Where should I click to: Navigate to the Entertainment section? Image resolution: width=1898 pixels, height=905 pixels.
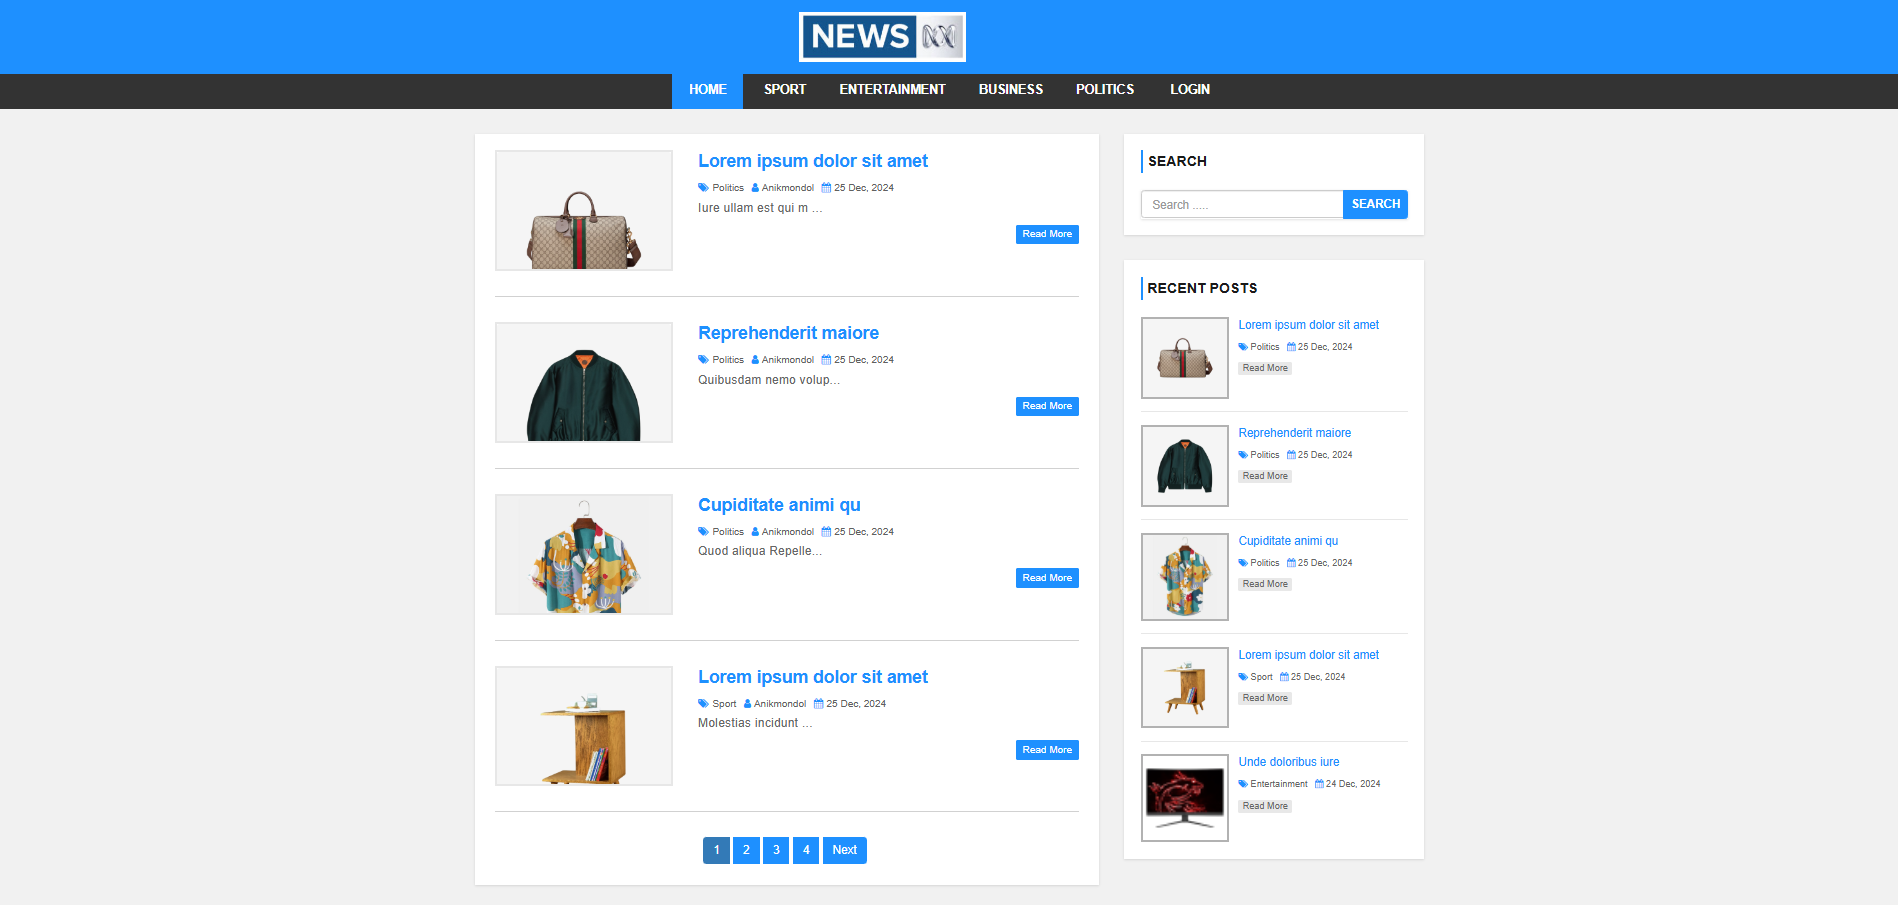[892, 90]
